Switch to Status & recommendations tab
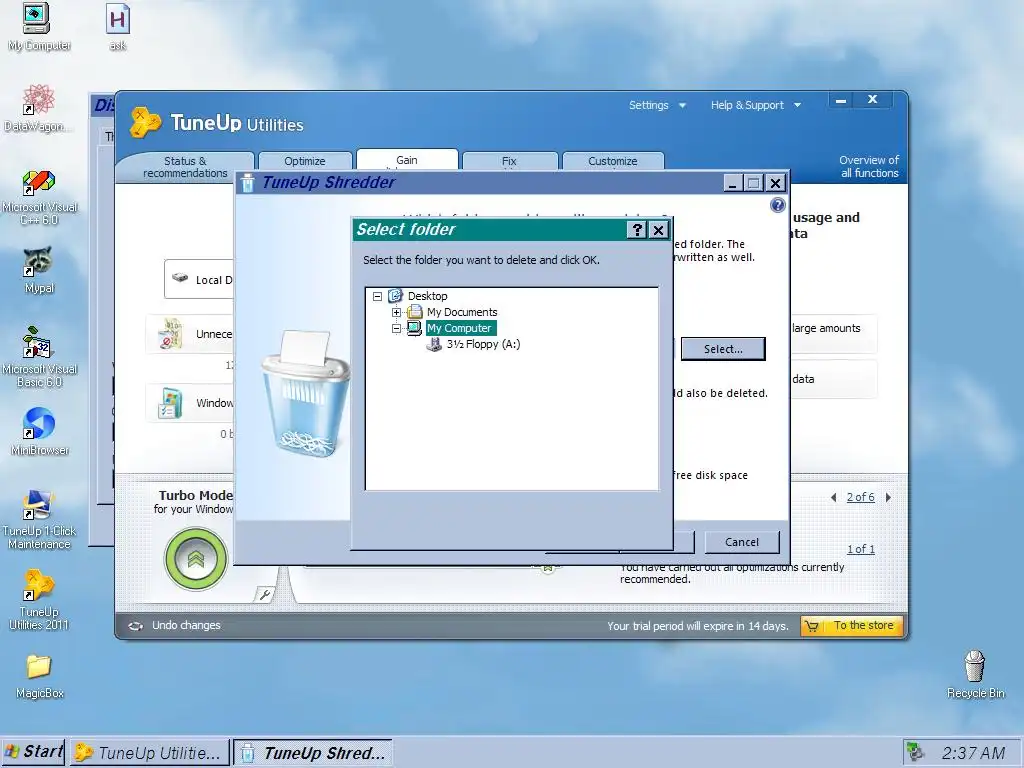 click(185, 167)
